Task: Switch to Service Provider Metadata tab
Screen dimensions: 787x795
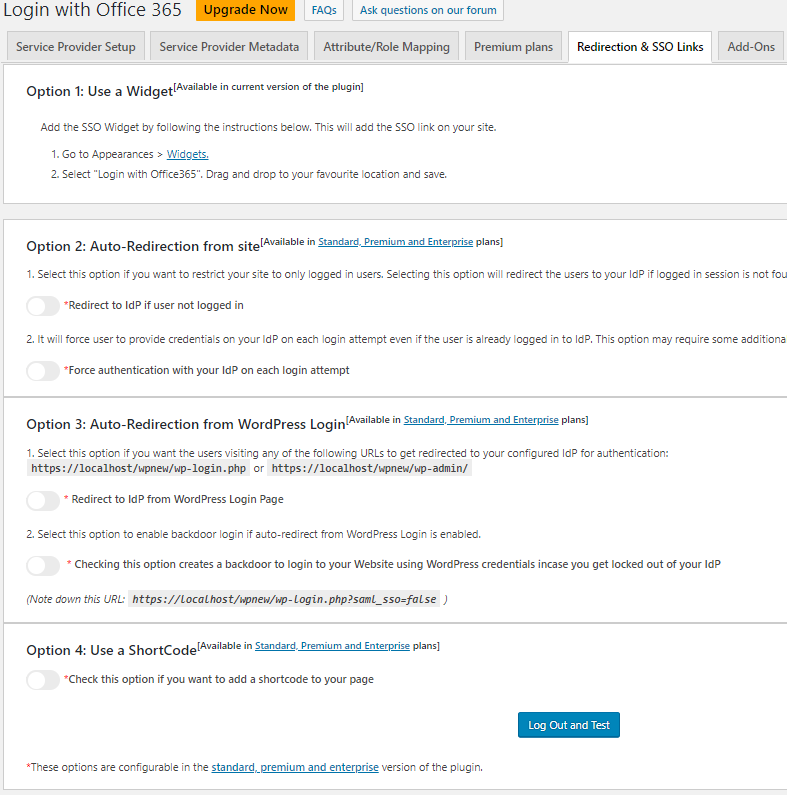Action: (x=229, y=47)
